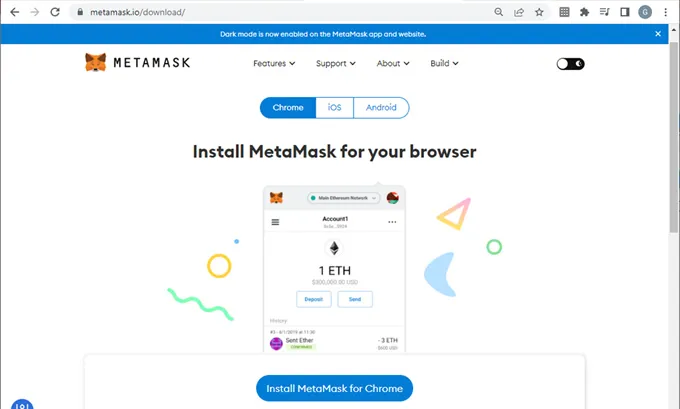680x409 pixels.
Task: Reload the page with the refresh icon
Action: [x=55, y=12]
